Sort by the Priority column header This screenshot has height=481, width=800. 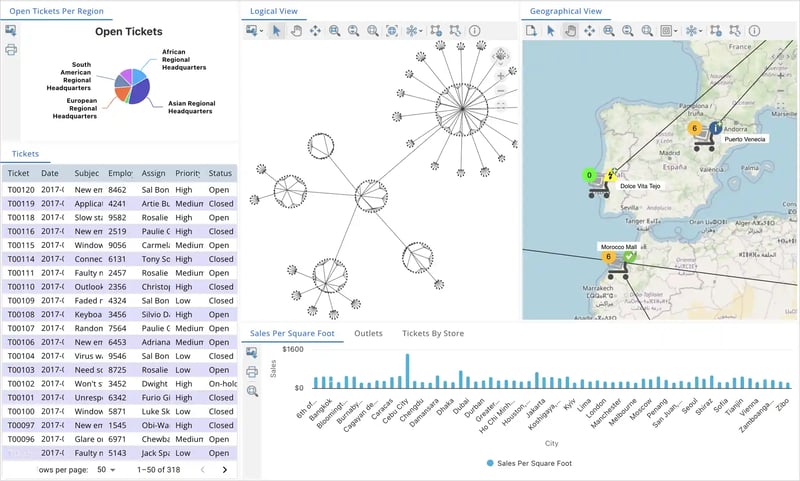click(x=188, y=173)
